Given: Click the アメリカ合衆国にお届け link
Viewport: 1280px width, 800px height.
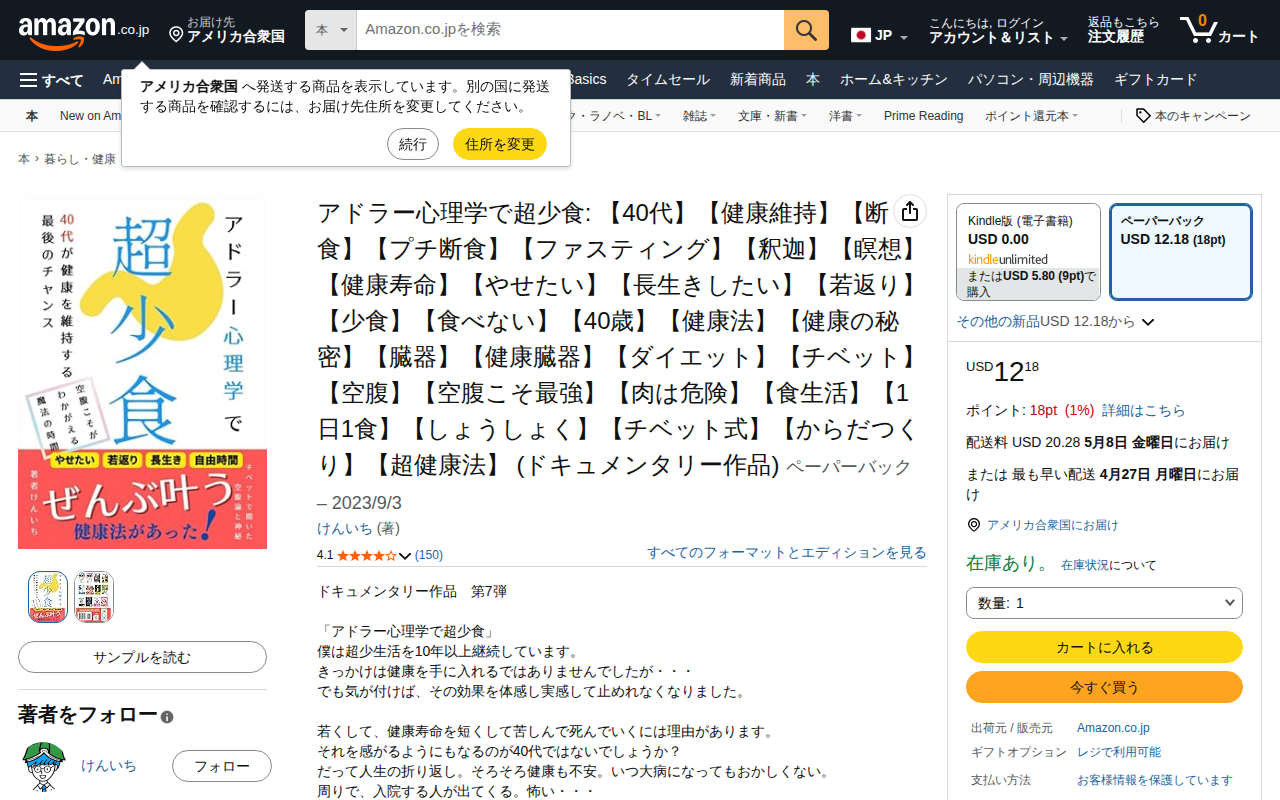Looking at the screenshot, I should 1053,525.
